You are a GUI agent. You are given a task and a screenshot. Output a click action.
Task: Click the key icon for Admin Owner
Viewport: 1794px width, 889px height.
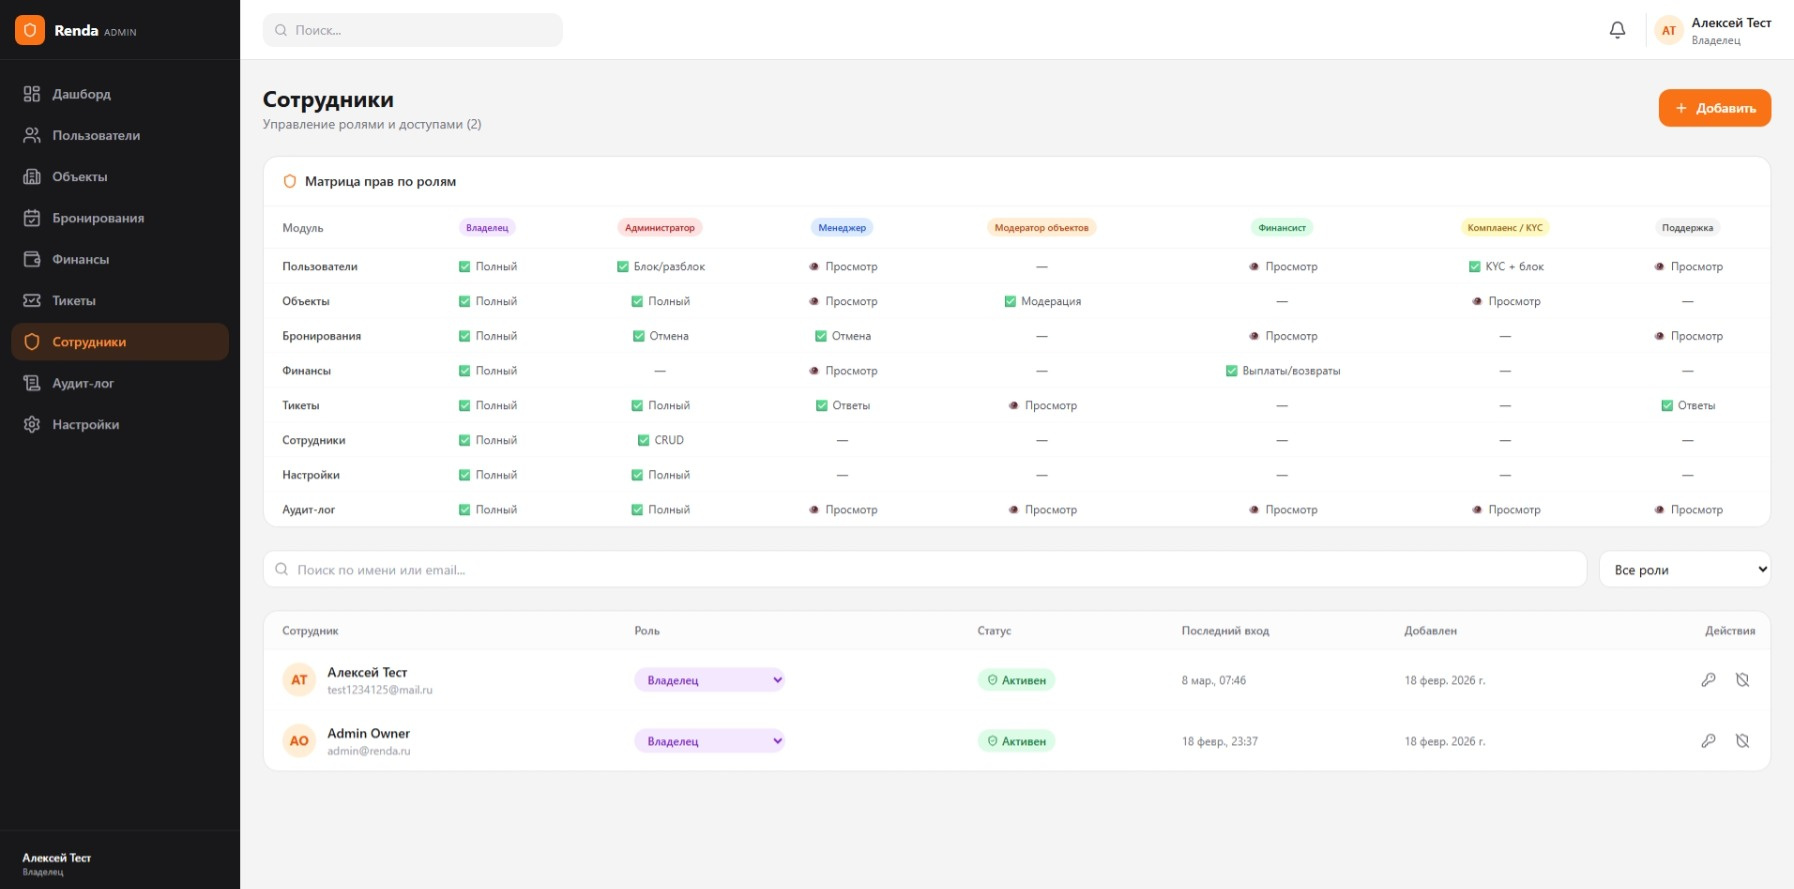pos(1708,741)
